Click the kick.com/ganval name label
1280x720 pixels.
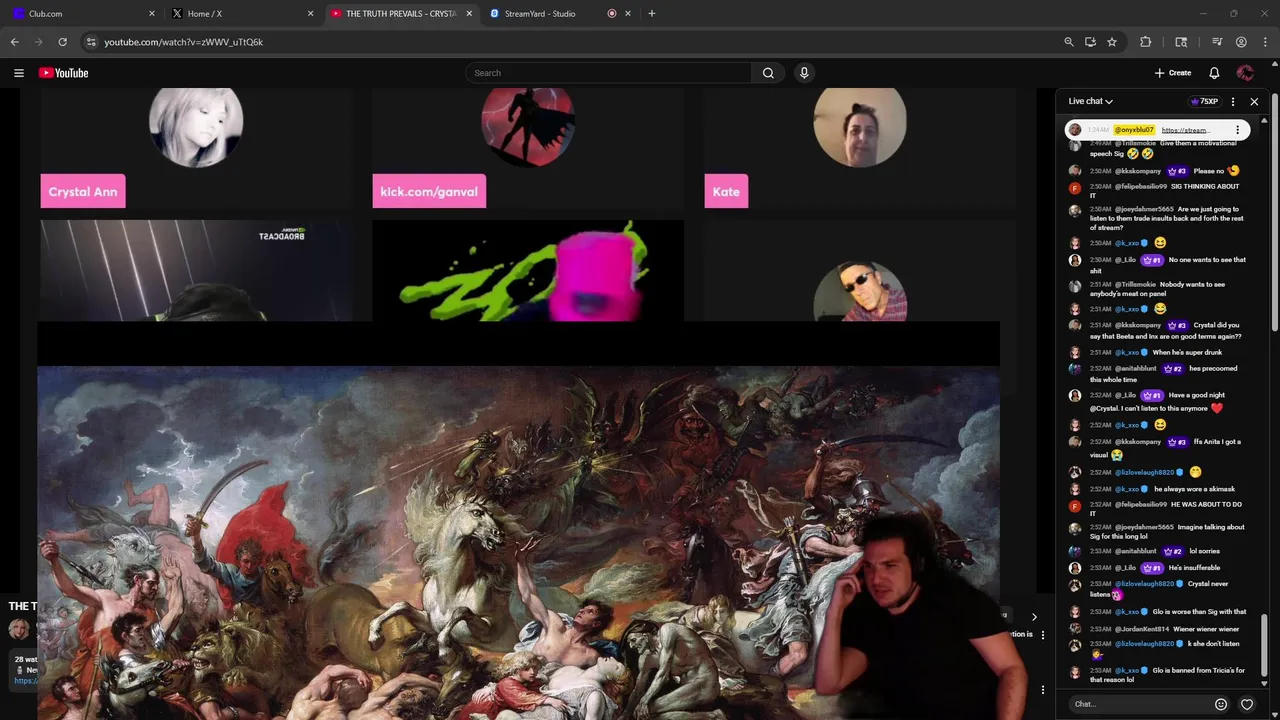pos(429,192)
